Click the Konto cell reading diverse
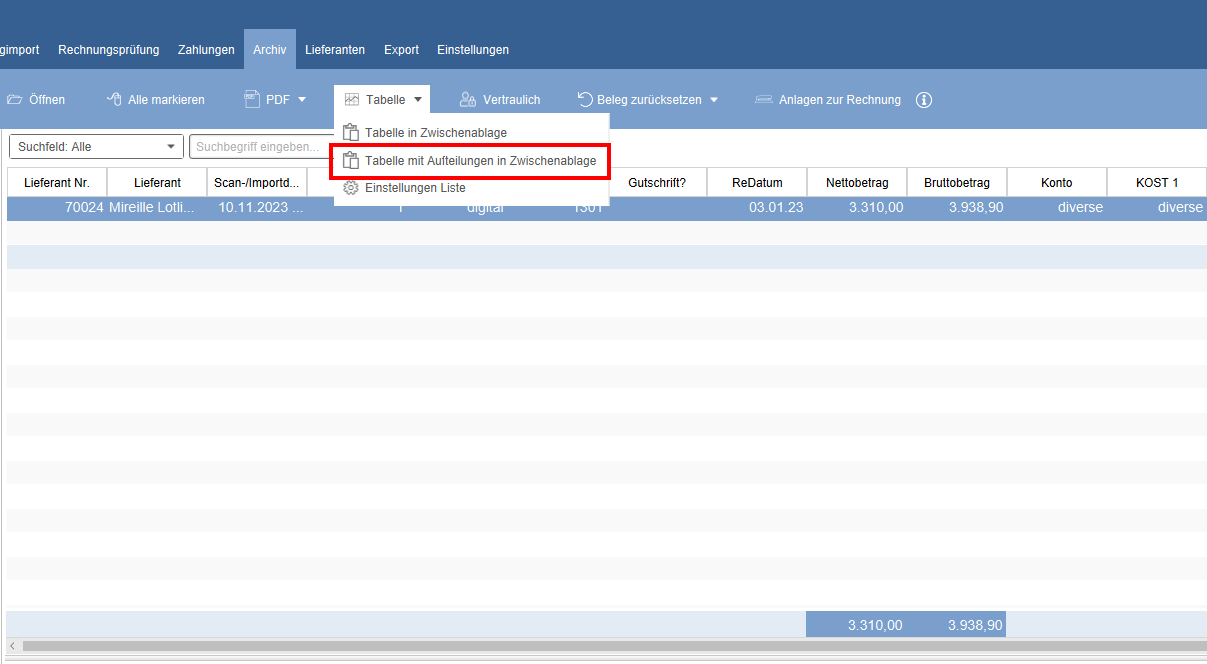 [x=1057, y=208]
